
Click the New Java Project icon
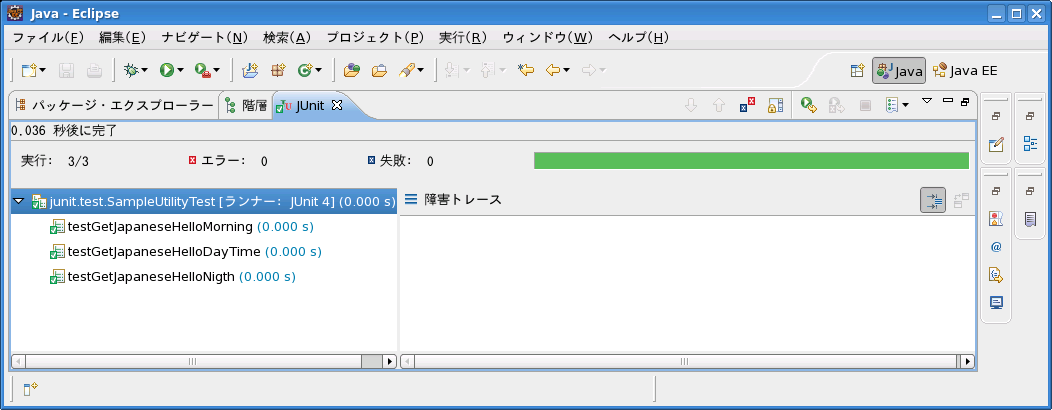pyautogui.click(x=250, y=70)
